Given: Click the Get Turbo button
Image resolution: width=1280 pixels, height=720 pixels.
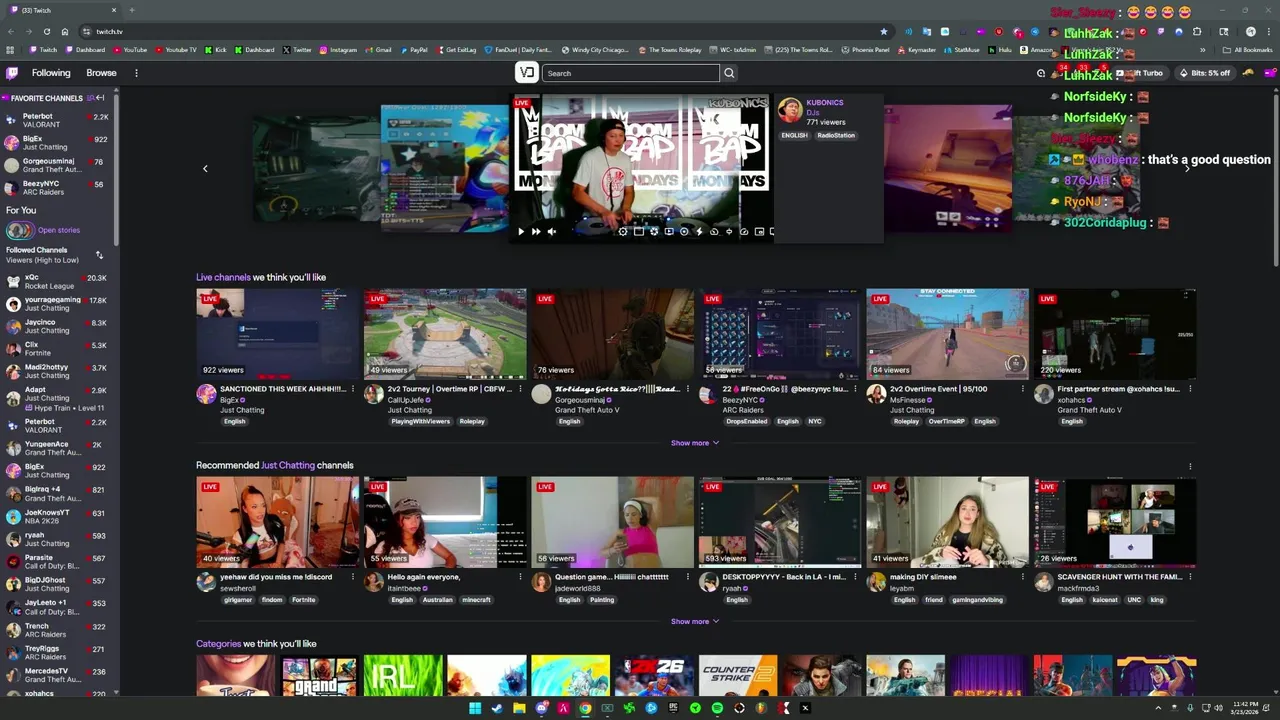Looking at the screenshot, I should tap(1139, 73).
